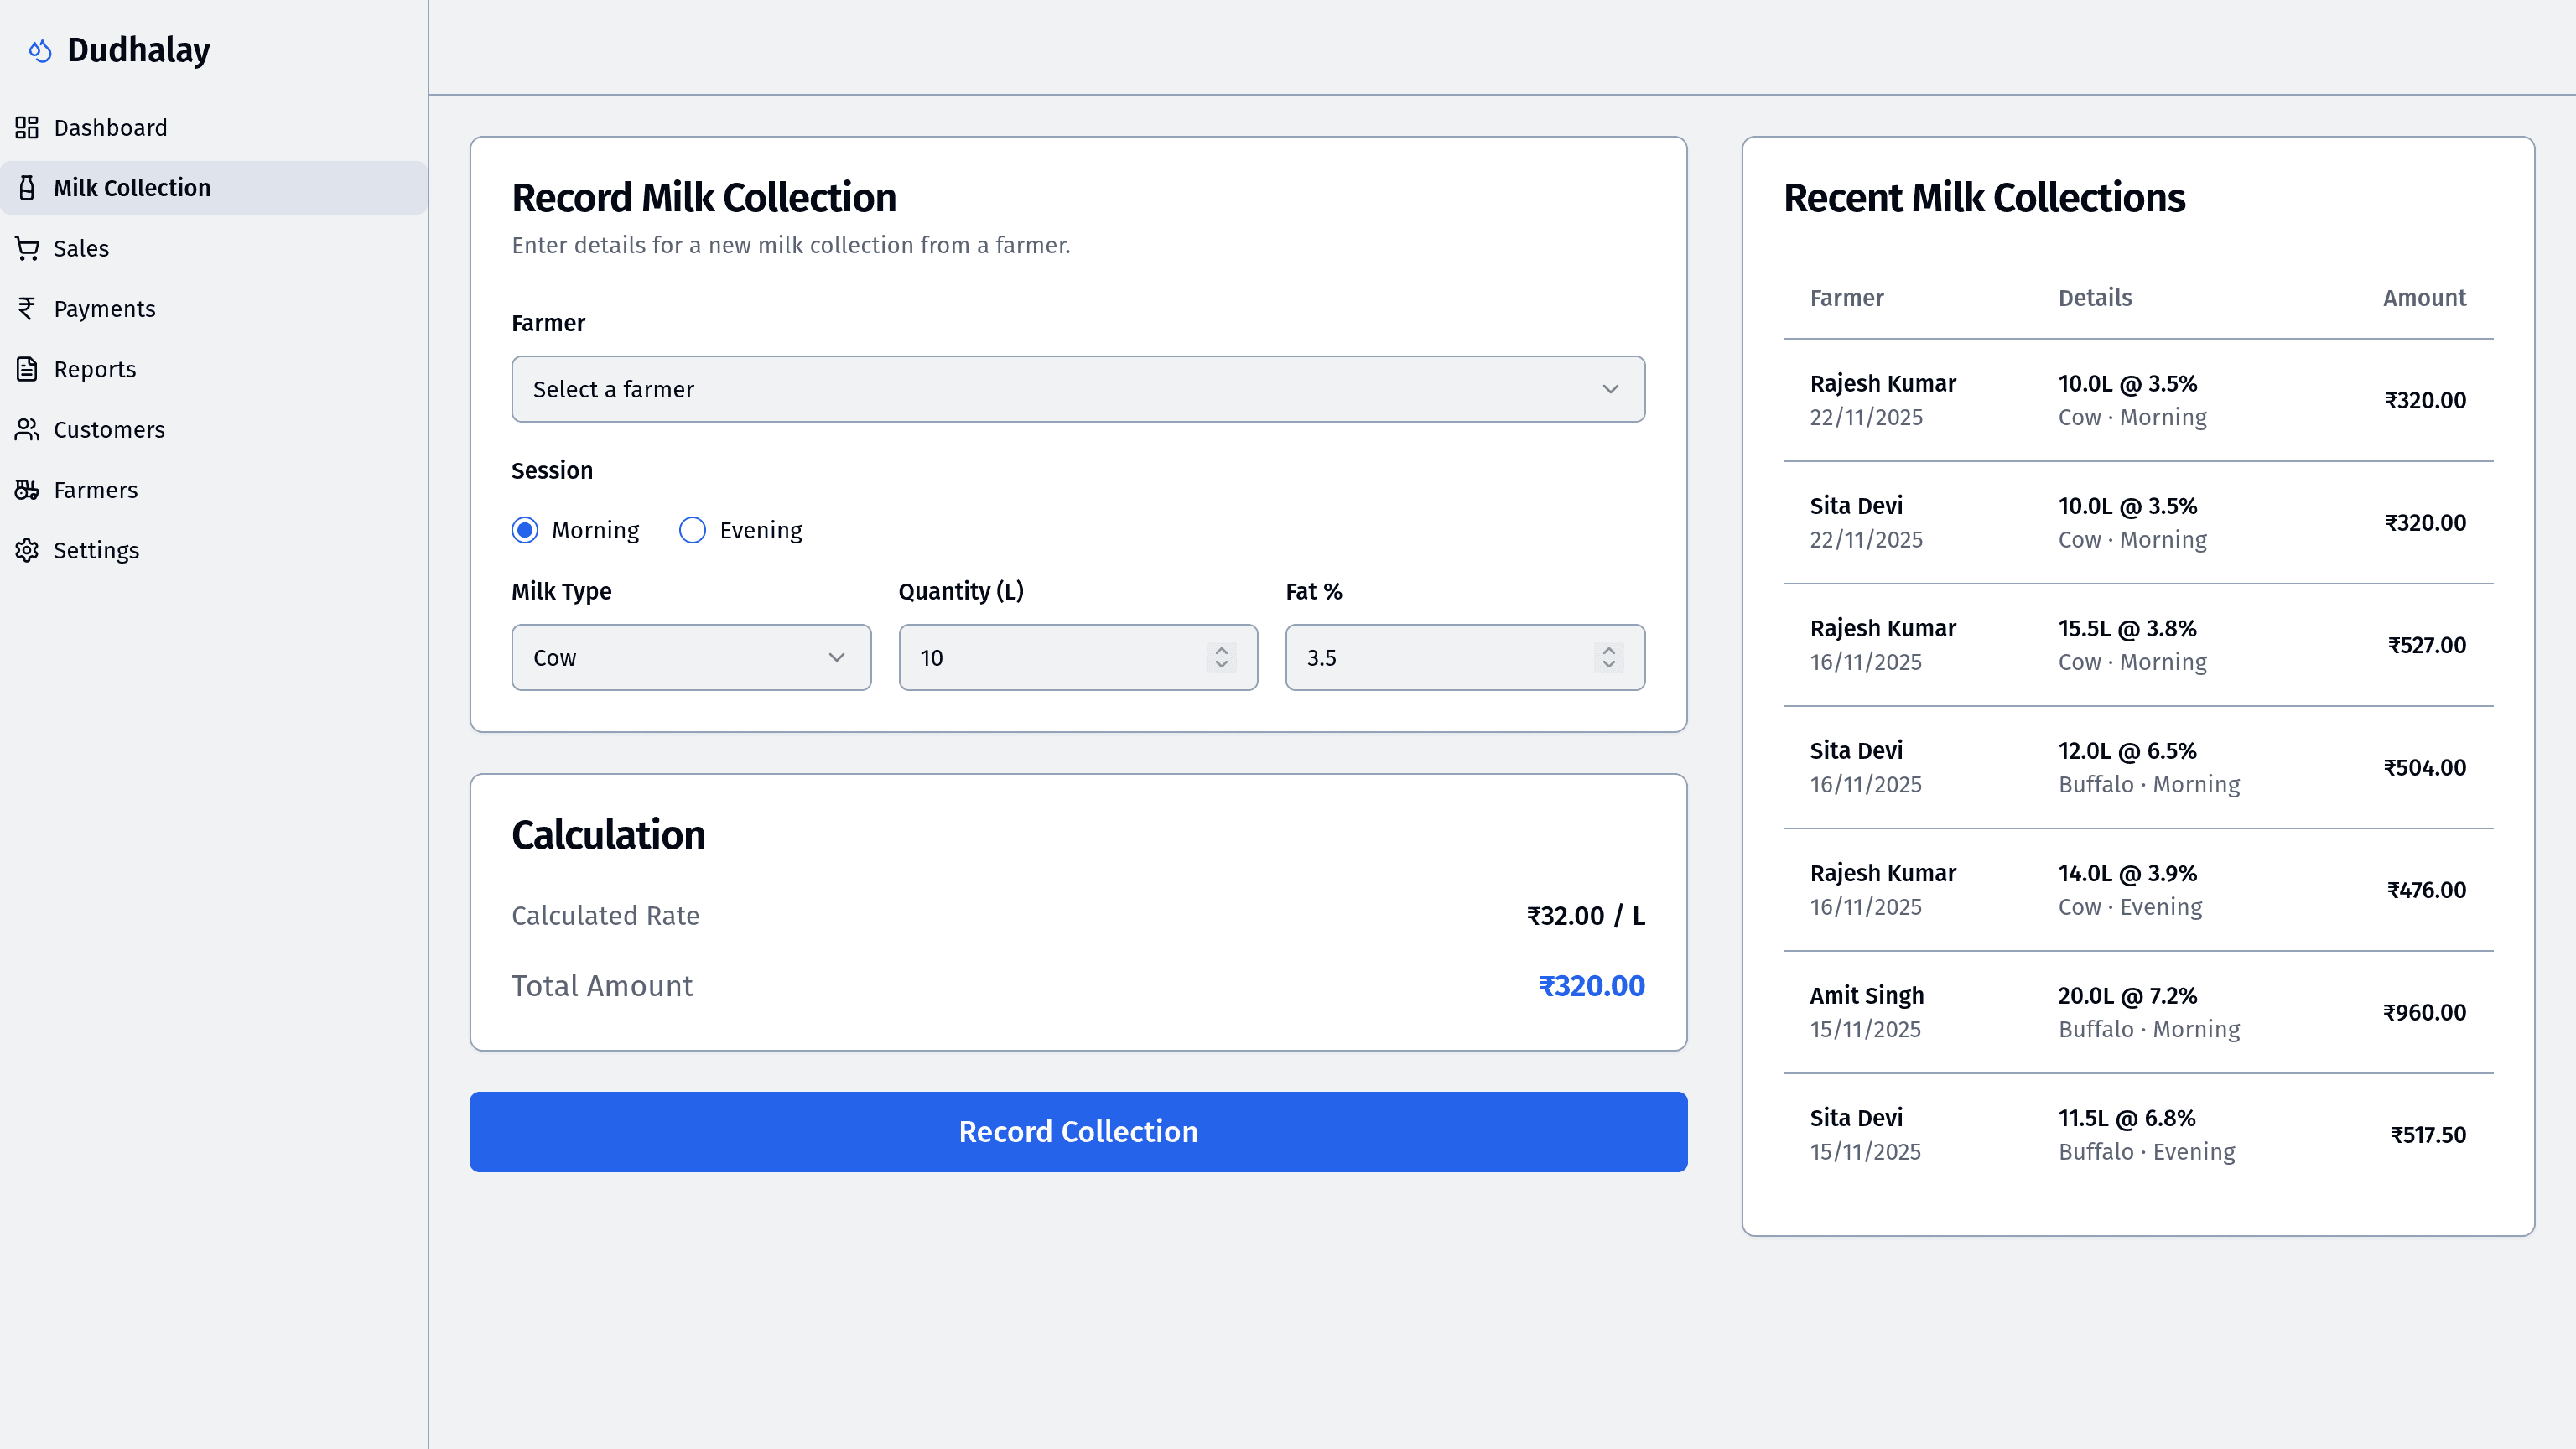2576x1449 pixels.
Task: Click the Dudhalay droplet logo icon
Action: coord(40,50)
